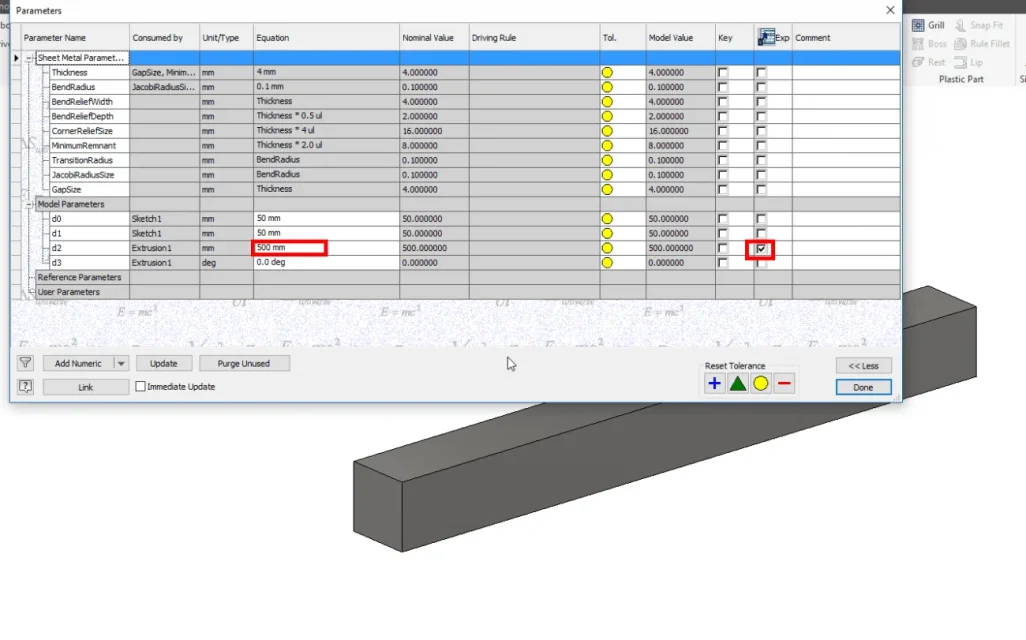Click the d0 tolerance yellow circle
The image size is (1026, 640).
click(x=607, y=219)
